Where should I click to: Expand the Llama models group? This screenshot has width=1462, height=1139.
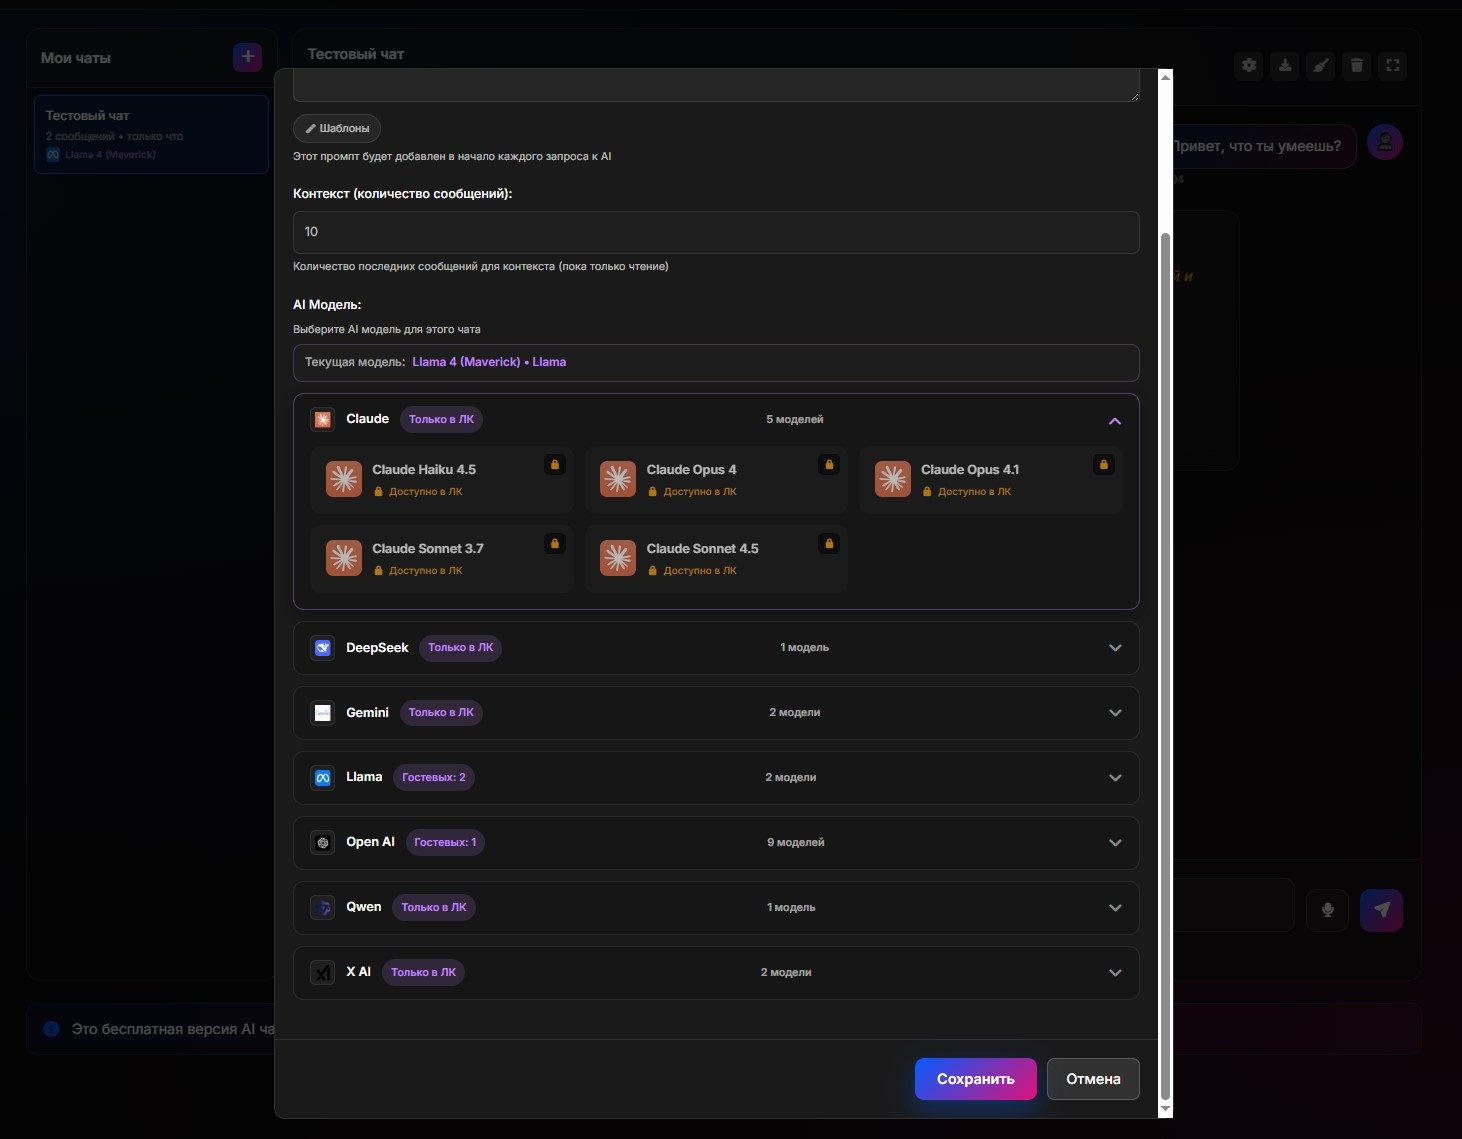[1114, 778]
